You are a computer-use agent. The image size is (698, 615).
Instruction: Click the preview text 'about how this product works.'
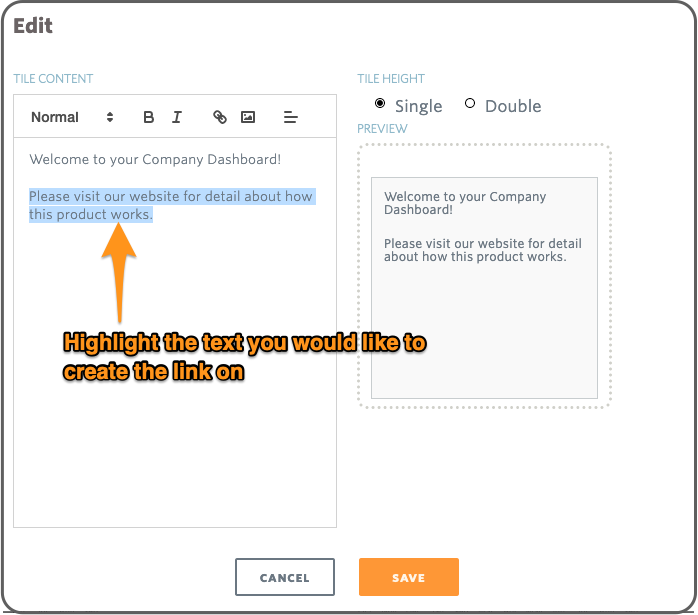(x=475, y=257)
